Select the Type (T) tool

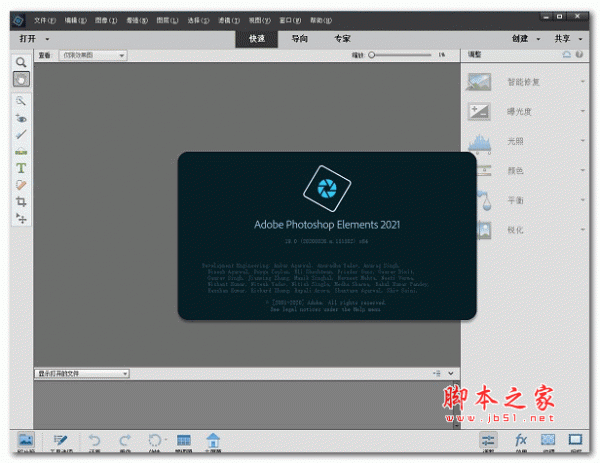(x=21, y=168)
